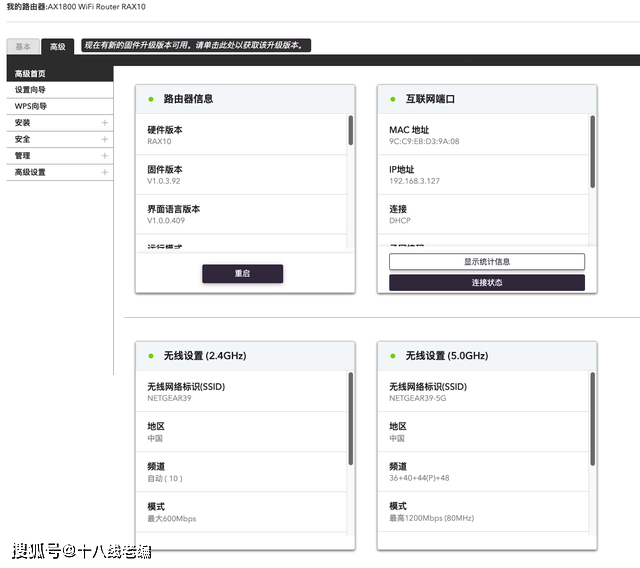Click the 连接状态 button
This screenshot has width=640, height=568.
point(486,283)
